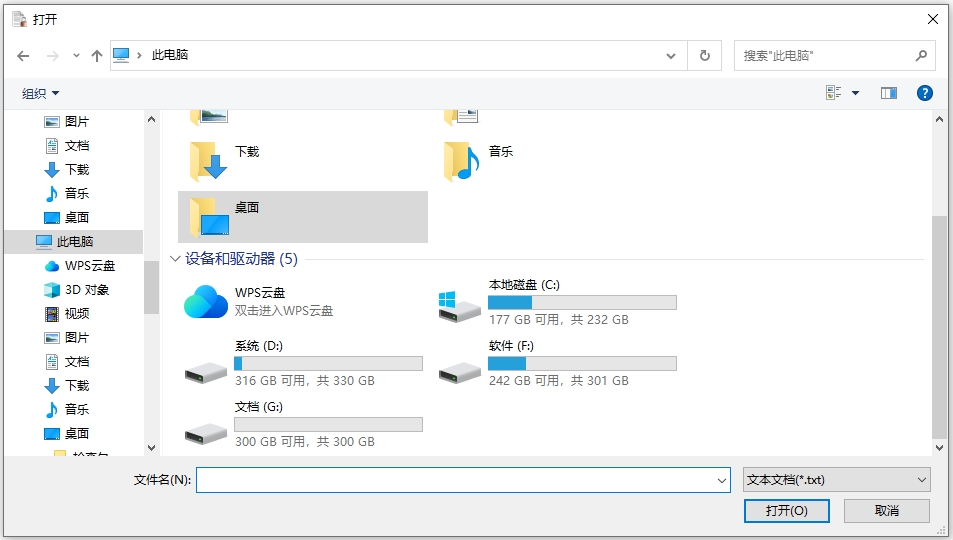Refresh the current location
The image size is (953, 540).
[x=705, y=56]
